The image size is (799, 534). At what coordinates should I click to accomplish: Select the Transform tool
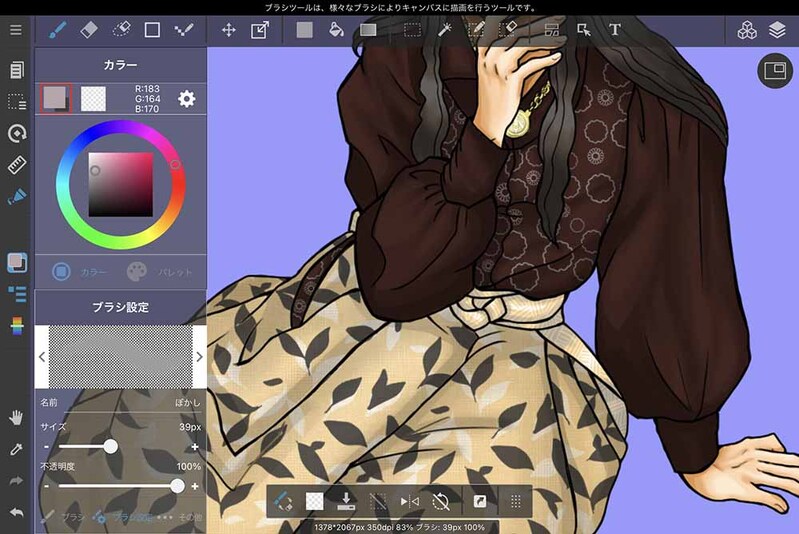click(260, 30)
